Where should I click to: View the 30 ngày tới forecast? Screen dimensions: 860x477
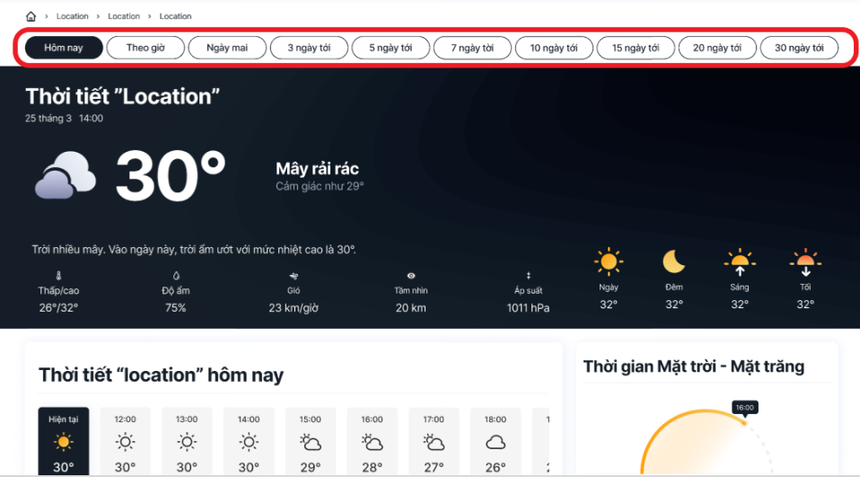[799, 48]
